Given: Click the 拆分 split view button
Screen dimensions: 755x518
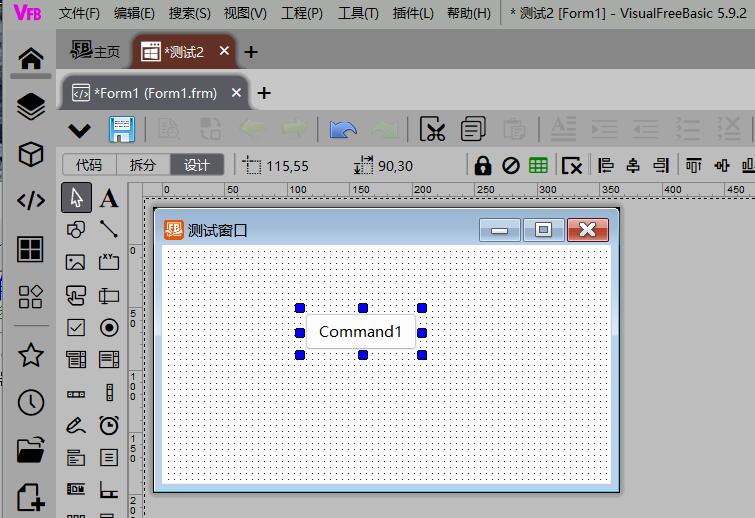Looking at the screenshot, I should coord(143,165).
